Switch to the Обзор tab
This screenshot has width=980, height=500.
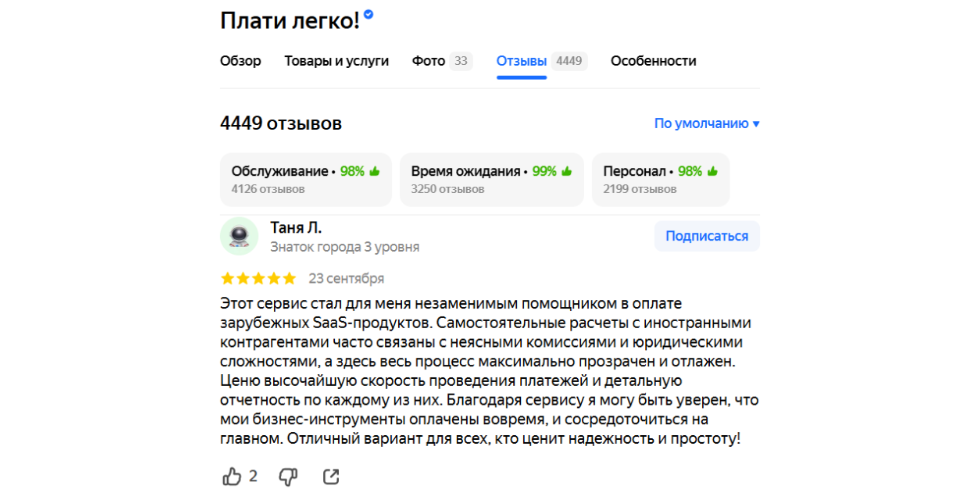click(x=240, y=61)
